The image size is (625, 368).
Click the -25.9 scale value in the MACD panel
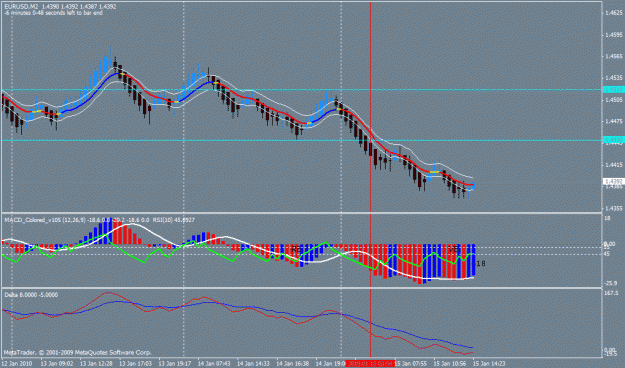611,283
